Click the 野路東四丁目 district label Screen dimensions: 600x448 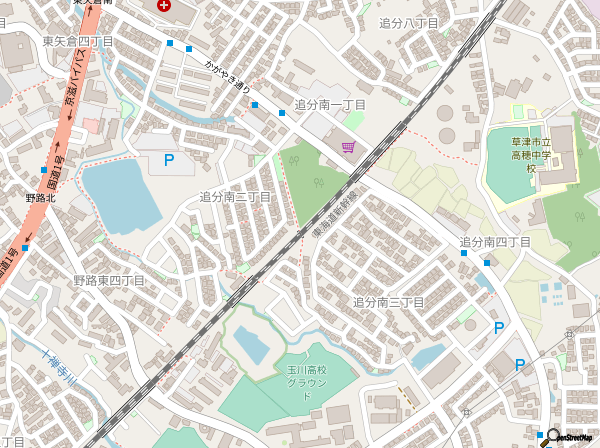click(109, 281)
